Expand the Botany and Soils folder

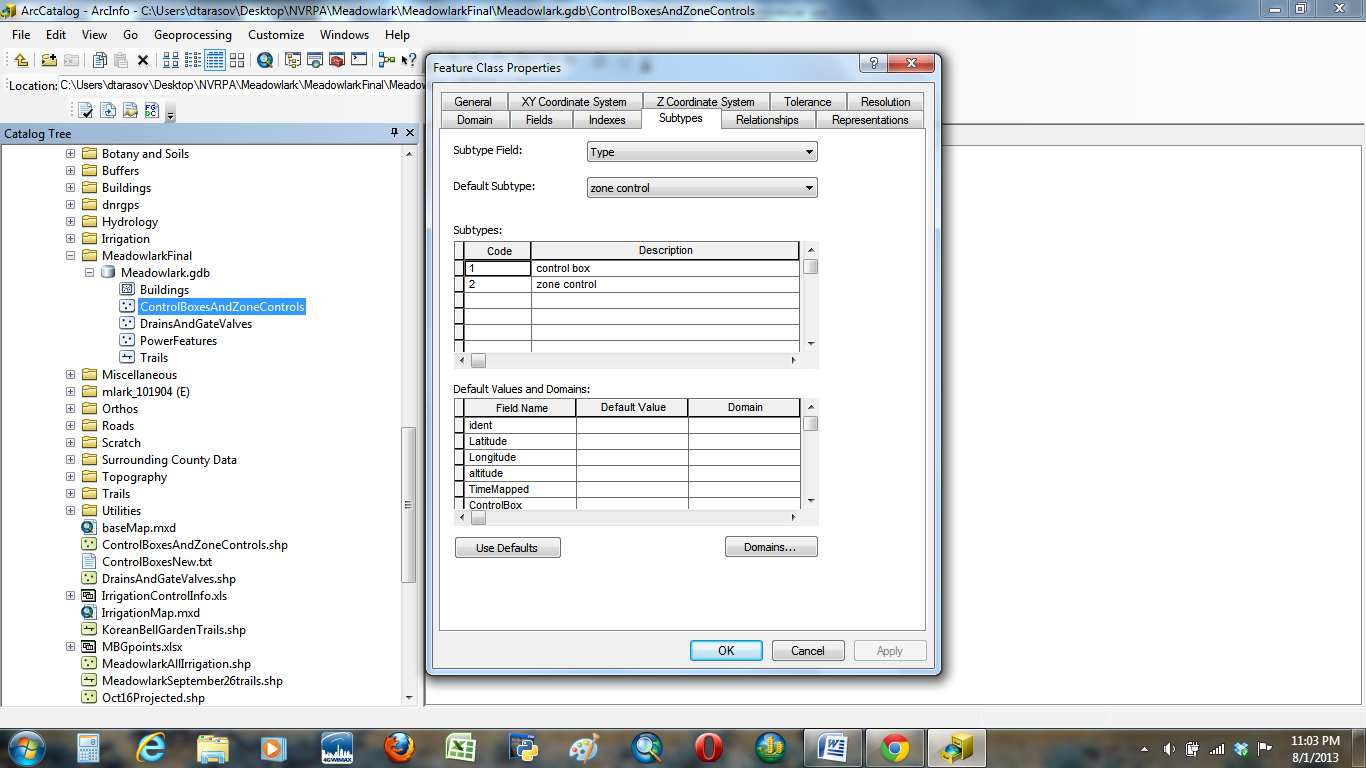(x=70, y=154)
